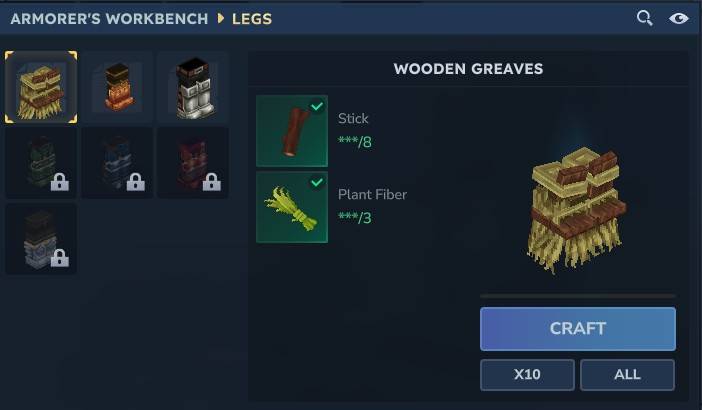This screenshot has height=410, width=702.
Task: Craft all with the ALL button
Action: coord(627,375)
